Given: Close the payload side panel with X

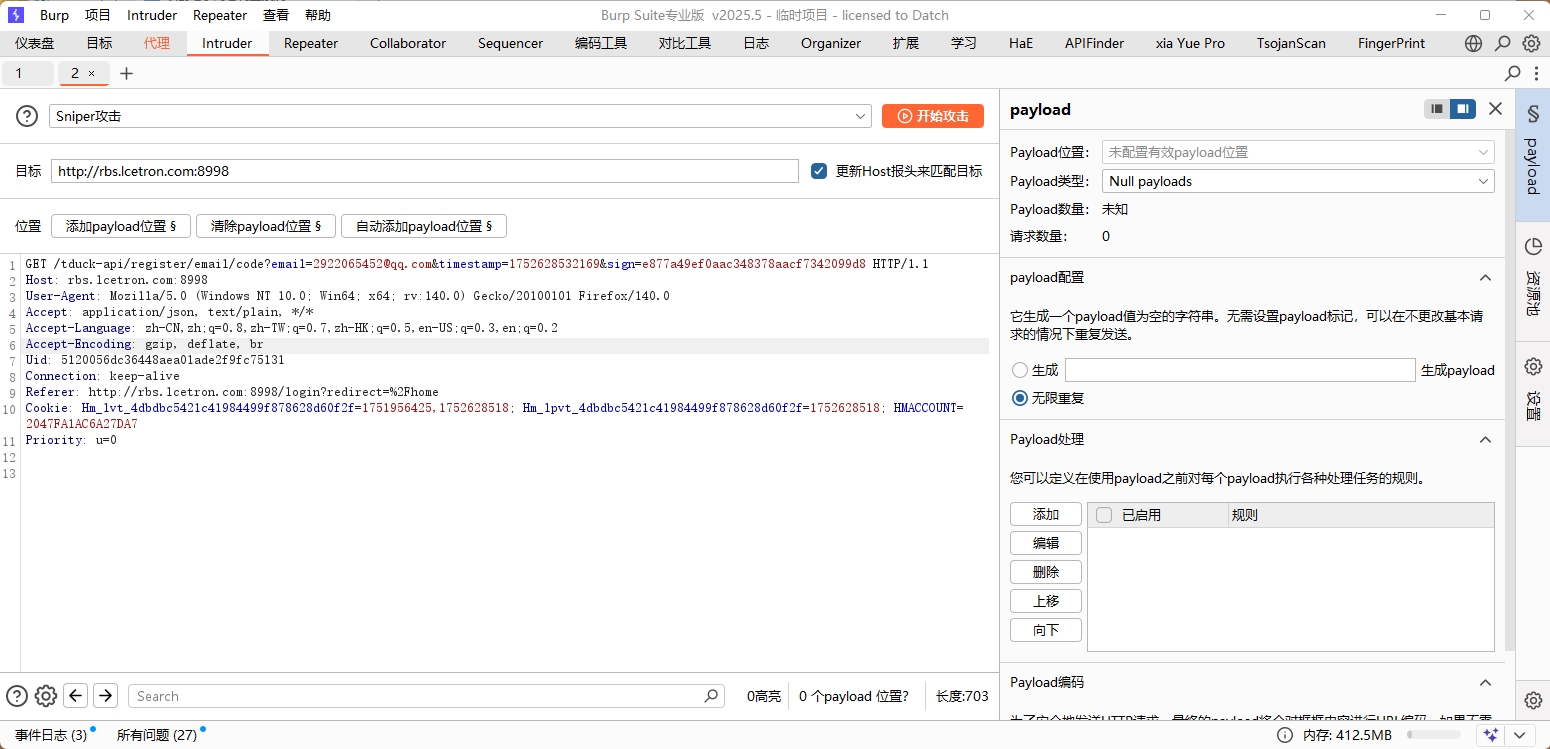Looking at the screenshot, I should click(1495, 109).
